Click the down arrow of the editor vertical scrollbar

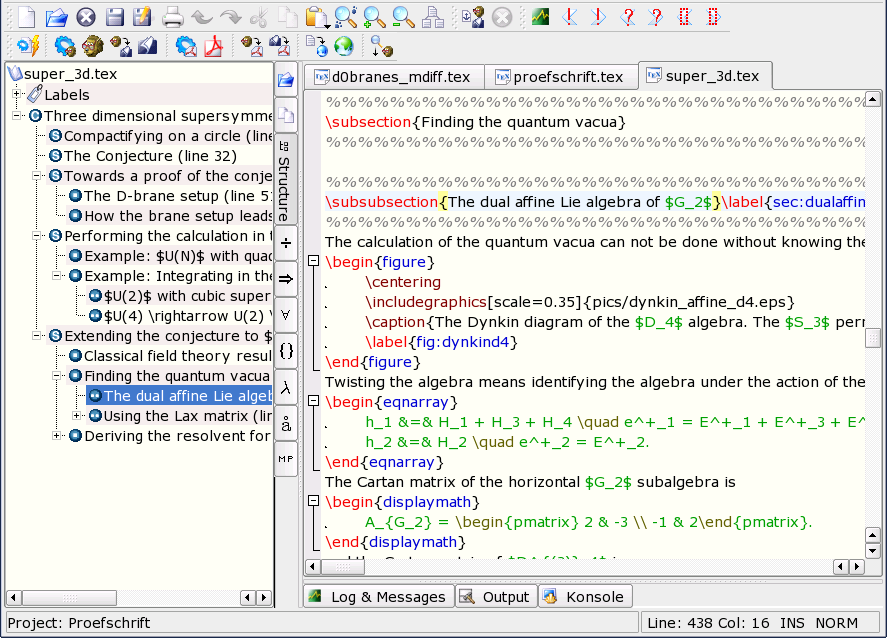(x=873, y=550)
